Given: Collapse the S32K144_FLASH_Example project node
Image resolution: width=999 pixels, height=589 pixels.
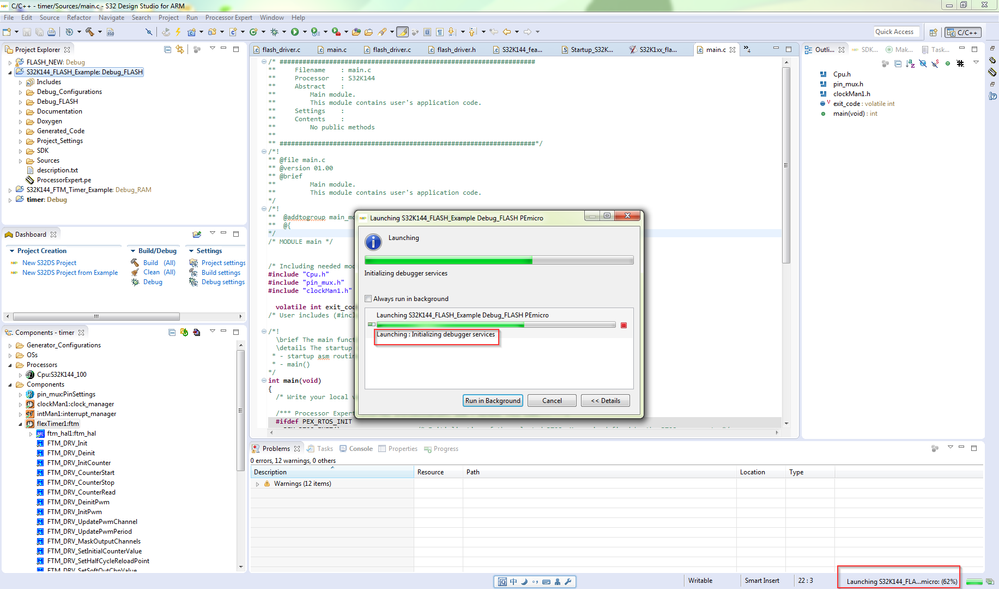Looking at the screenshot, I should pos(10,72).
